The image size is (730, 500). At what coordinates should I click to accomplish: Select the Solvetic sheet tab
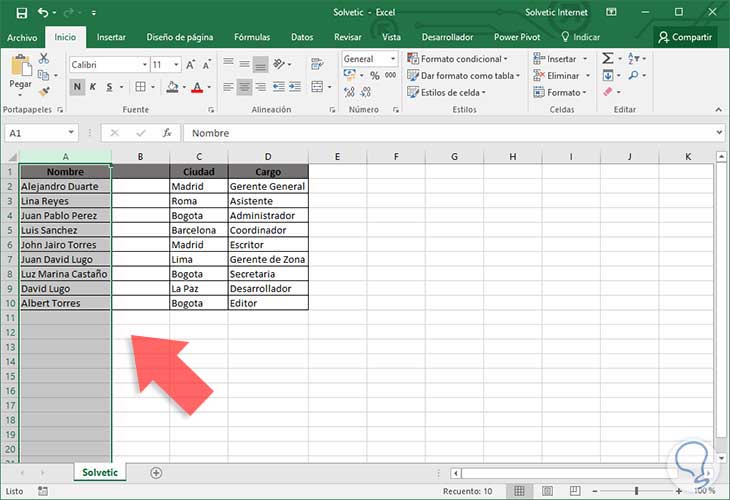(x=100, y=472)
